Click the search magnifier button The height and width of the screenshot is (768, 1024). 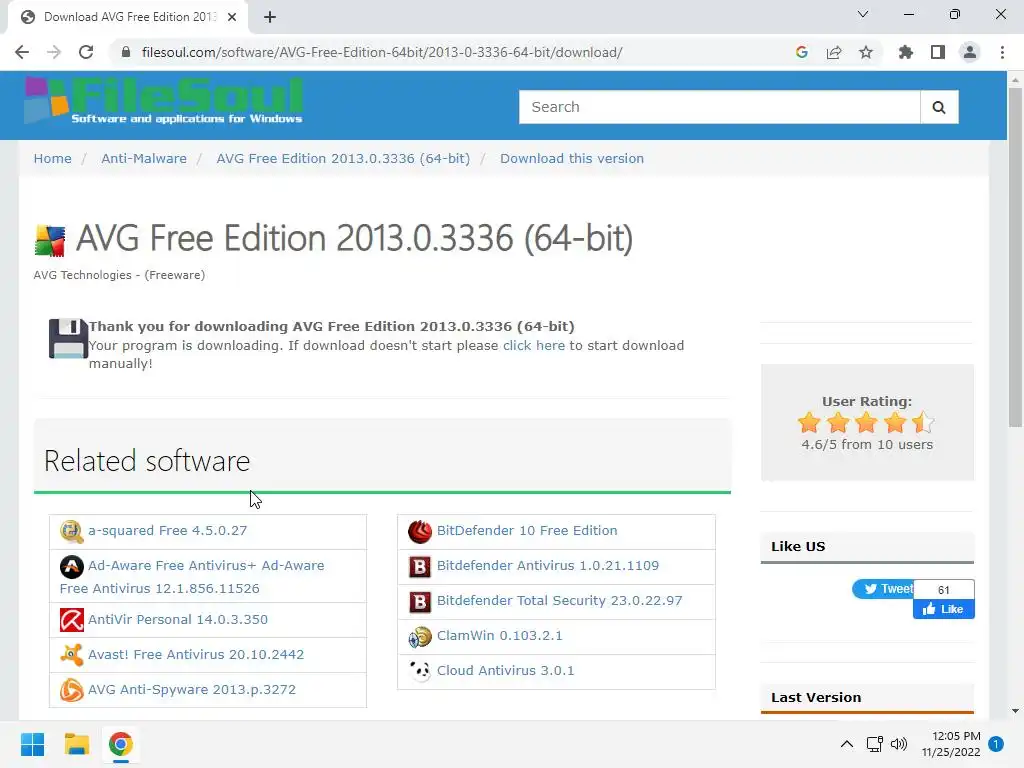click(x=939, y=107)
